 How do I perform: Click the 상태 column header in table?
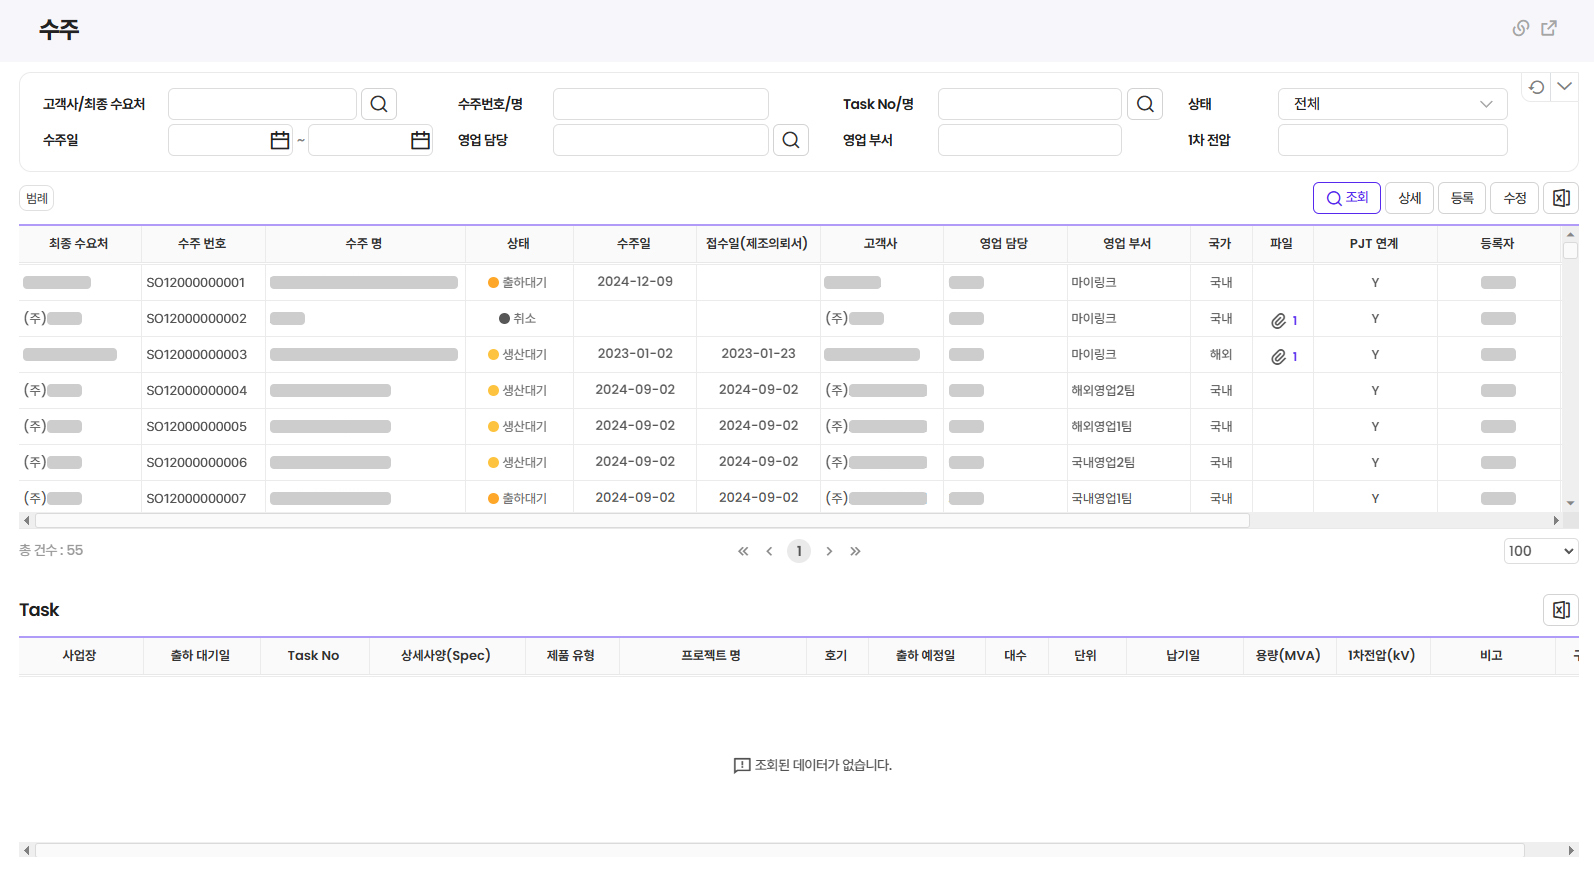(518, 243)
